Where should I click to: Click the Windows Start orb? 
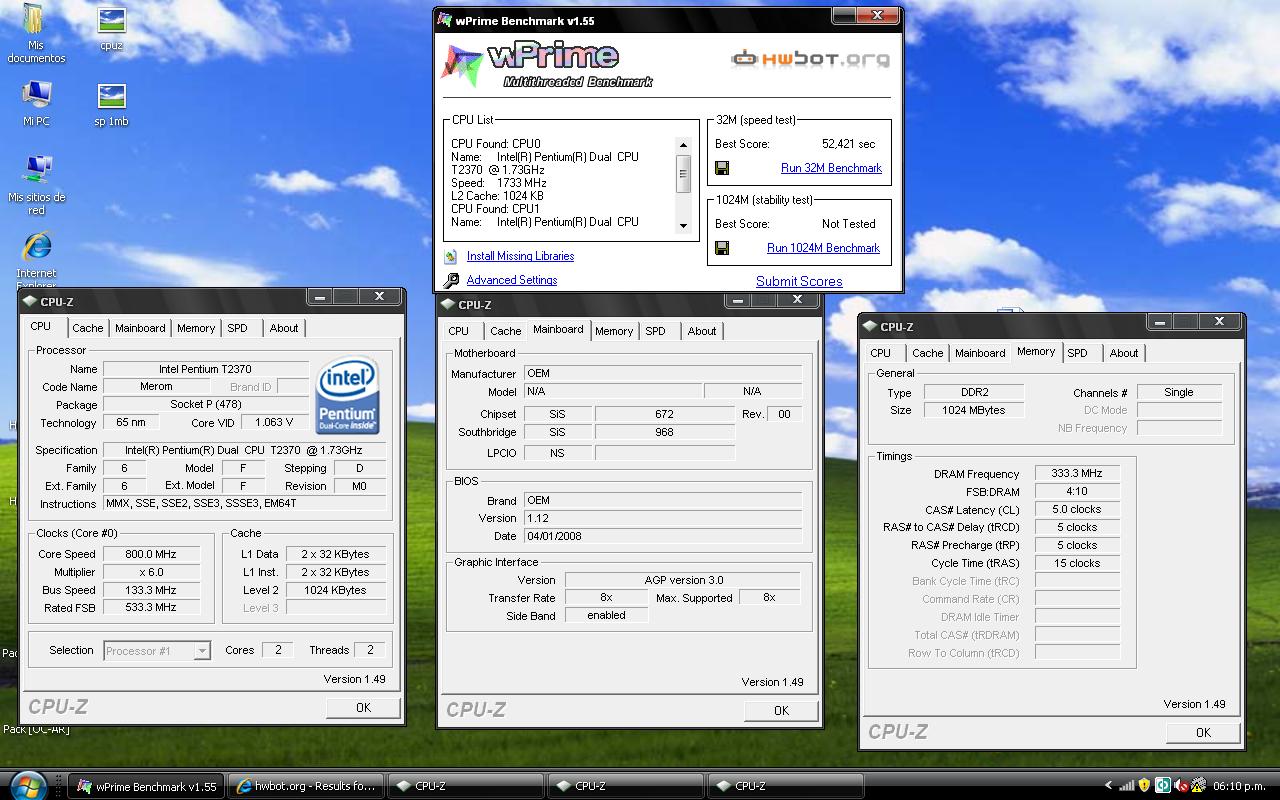coord(27,784)
